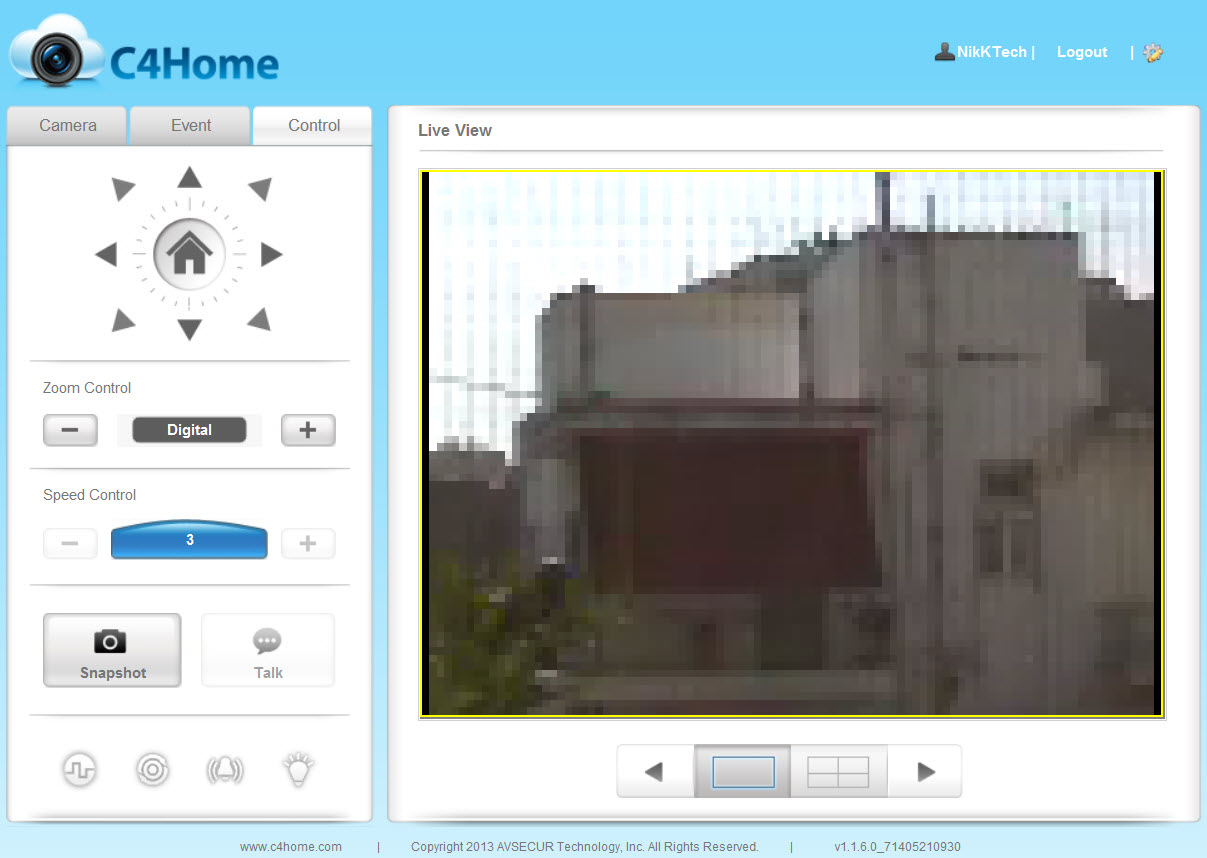Screen dimensions: 1207x858
Task: Pan camera right with the right arrow
Action: [271, 255]
